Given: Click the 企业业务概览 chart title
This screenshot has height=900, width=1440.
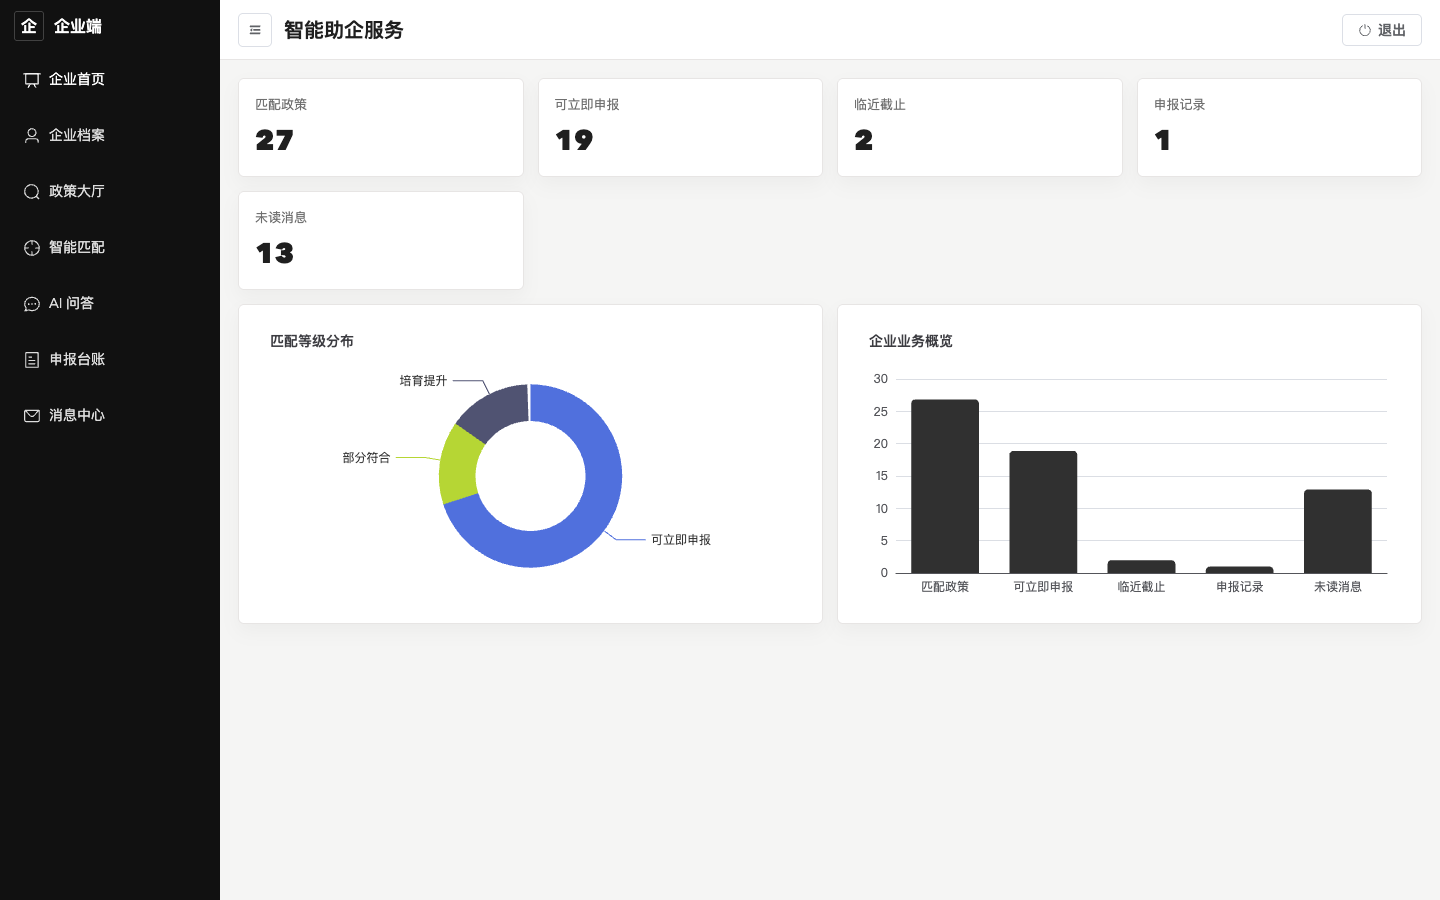Looking at the screenshot, I should coord(911,341).
